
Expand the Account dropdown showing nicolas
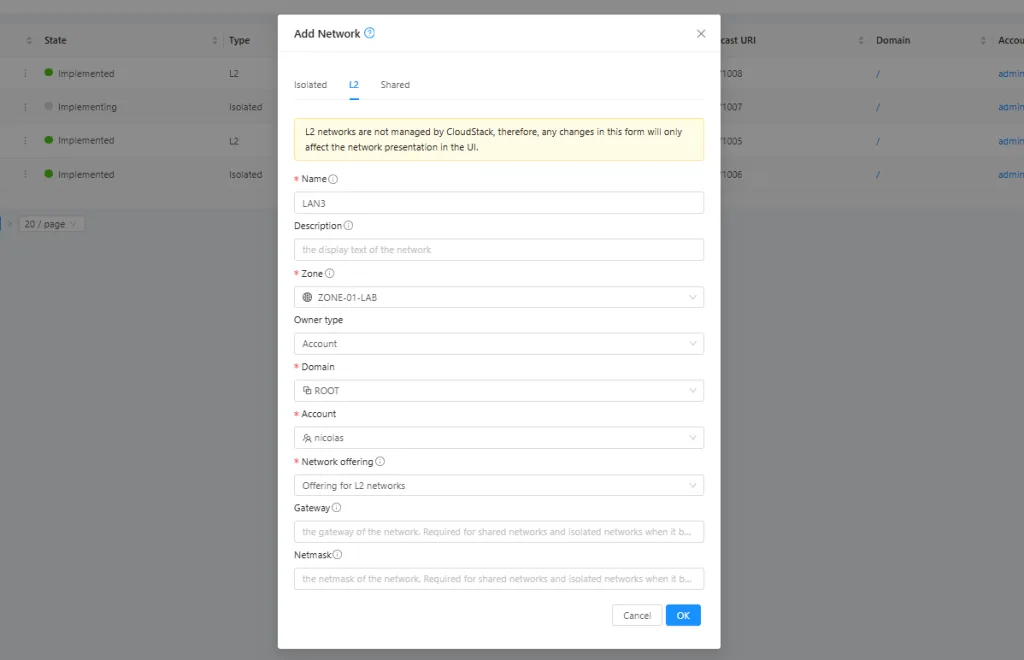coord(498,438)
